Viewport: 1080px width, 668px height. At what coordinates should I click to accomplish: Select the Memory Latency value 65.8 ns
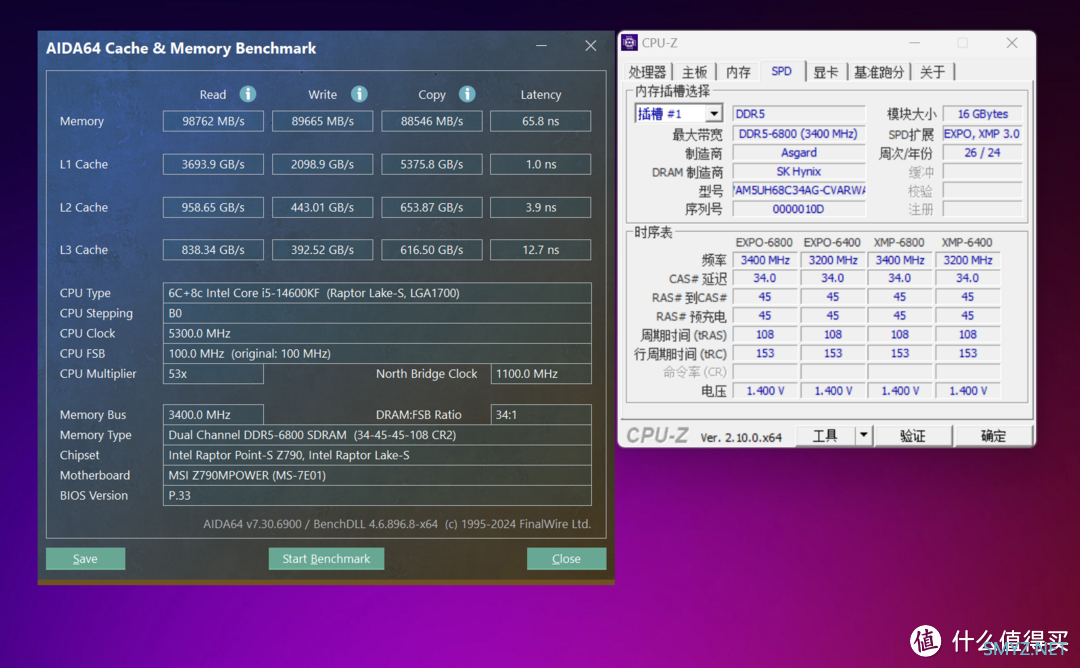541,121
